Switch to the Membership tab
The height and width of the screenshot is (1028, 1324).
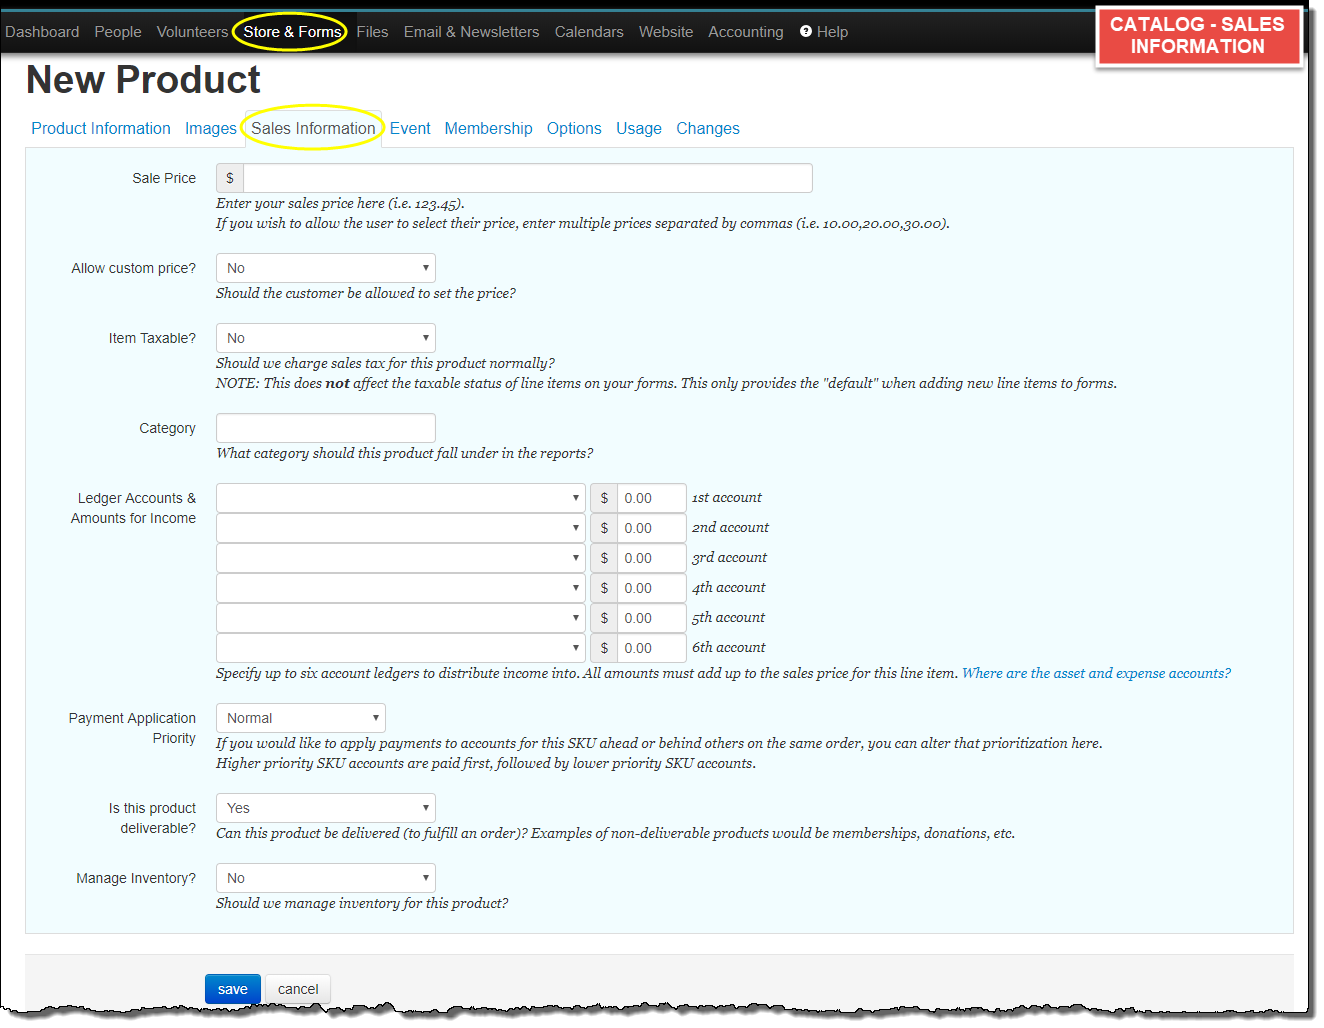tap(488, 128)
